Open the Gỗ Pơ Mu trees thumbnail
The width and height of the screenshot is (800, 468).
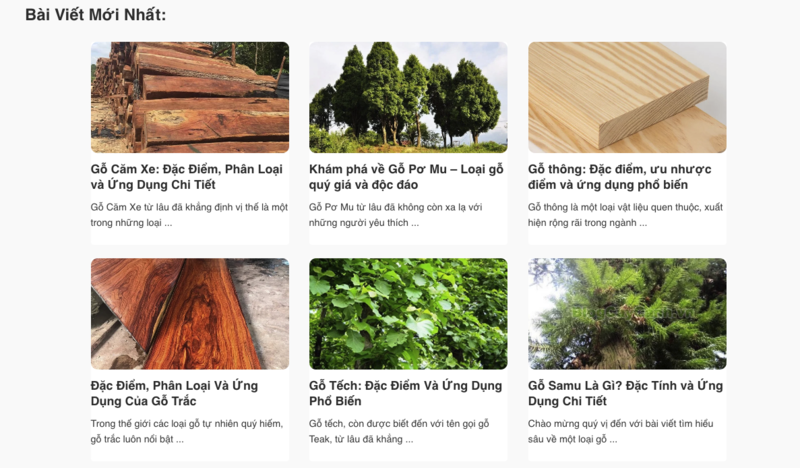[408, 97]
